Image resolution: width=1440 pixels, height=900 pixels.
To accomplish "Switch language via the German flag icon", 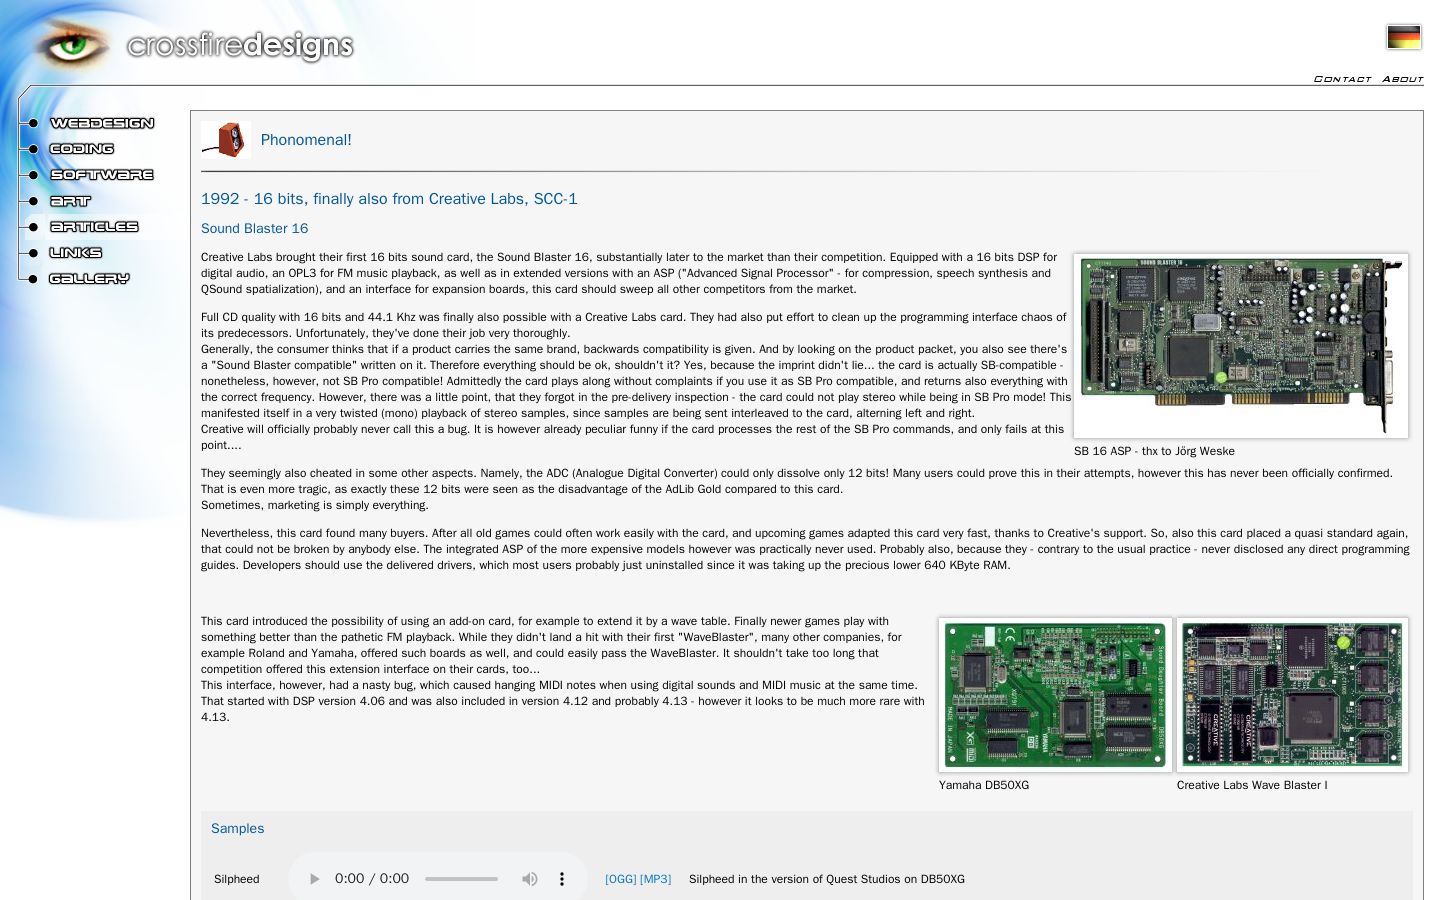I will tap(1404, 37).
